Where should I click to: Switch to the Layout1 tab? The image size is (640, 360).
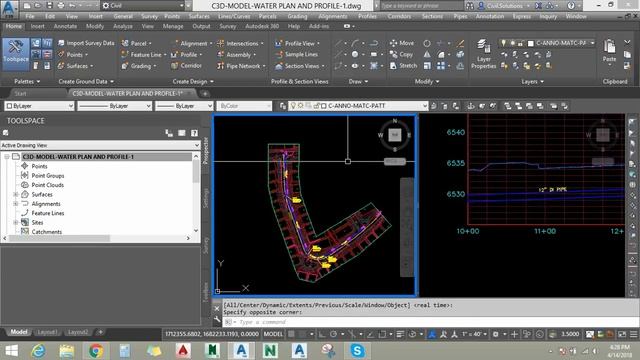point(47,332)
